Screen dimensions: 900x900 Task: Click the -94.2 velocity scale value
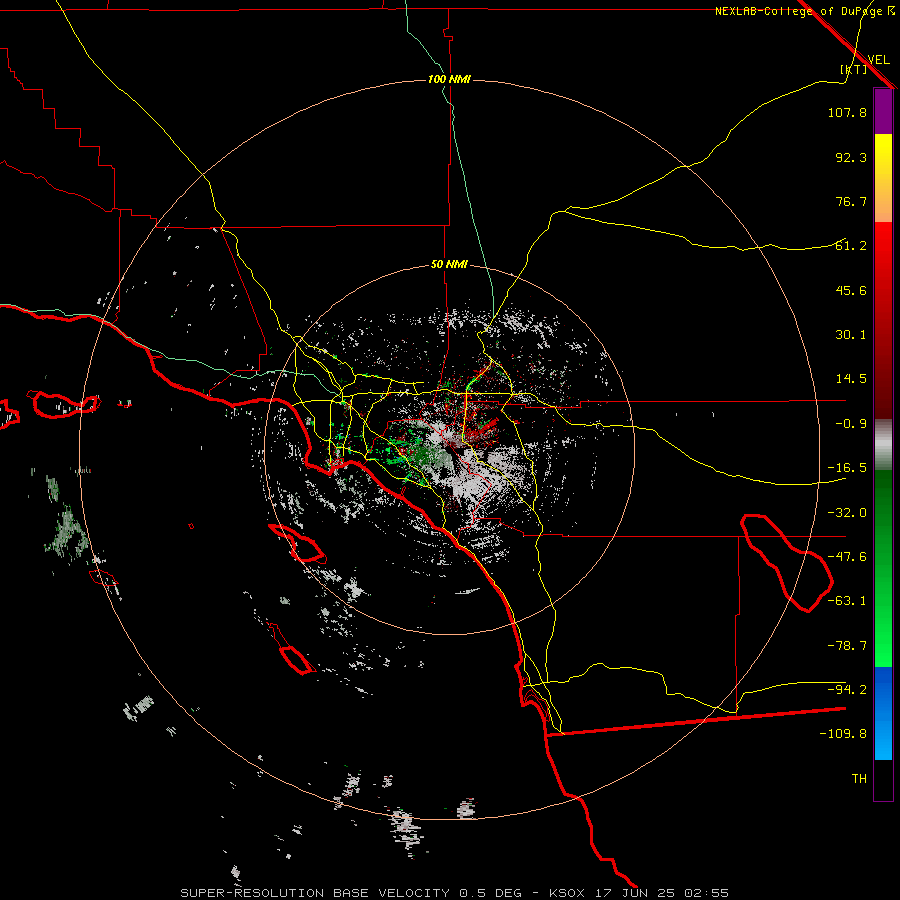tap(847, 690)
